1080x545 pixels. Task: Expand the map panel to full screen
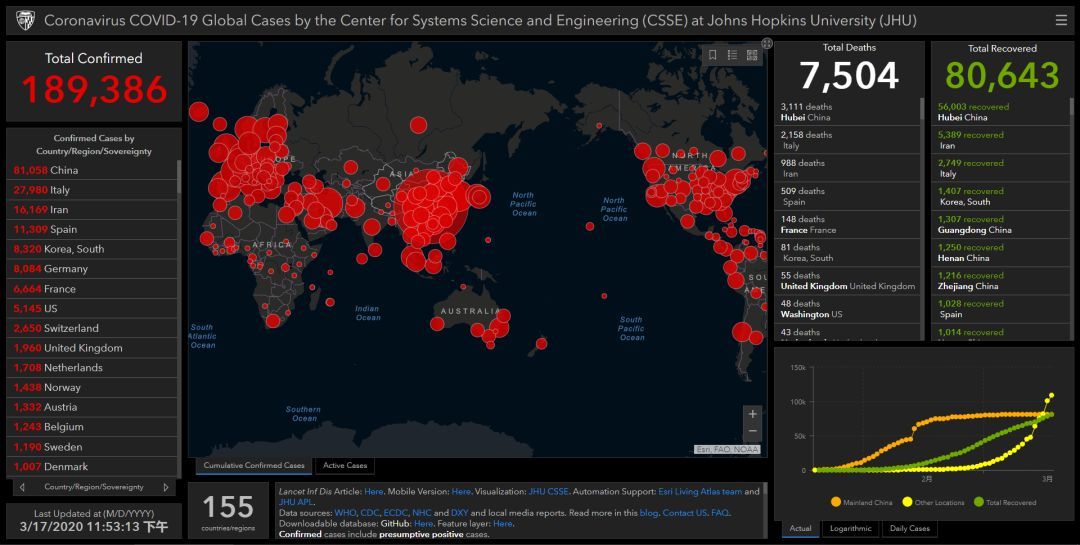point(767,43)
